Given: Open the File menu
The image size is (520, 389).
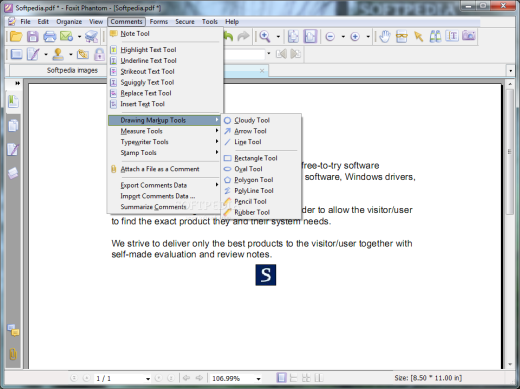Looking at the screenshot, I should point(25,22).
